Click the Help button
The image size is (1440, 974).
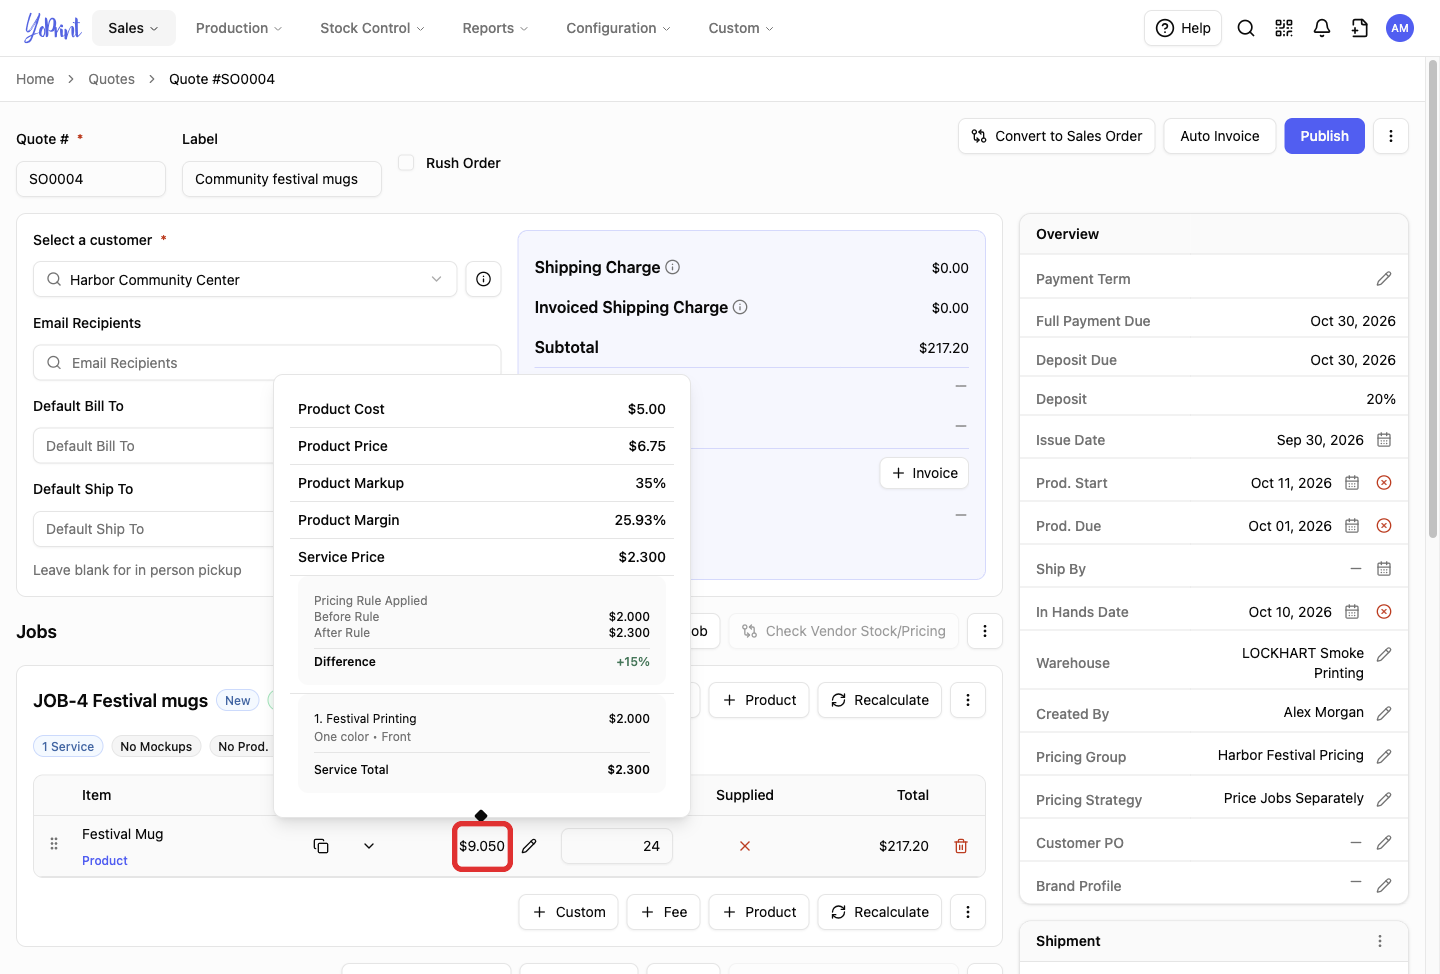click(x=1183, y=28)
